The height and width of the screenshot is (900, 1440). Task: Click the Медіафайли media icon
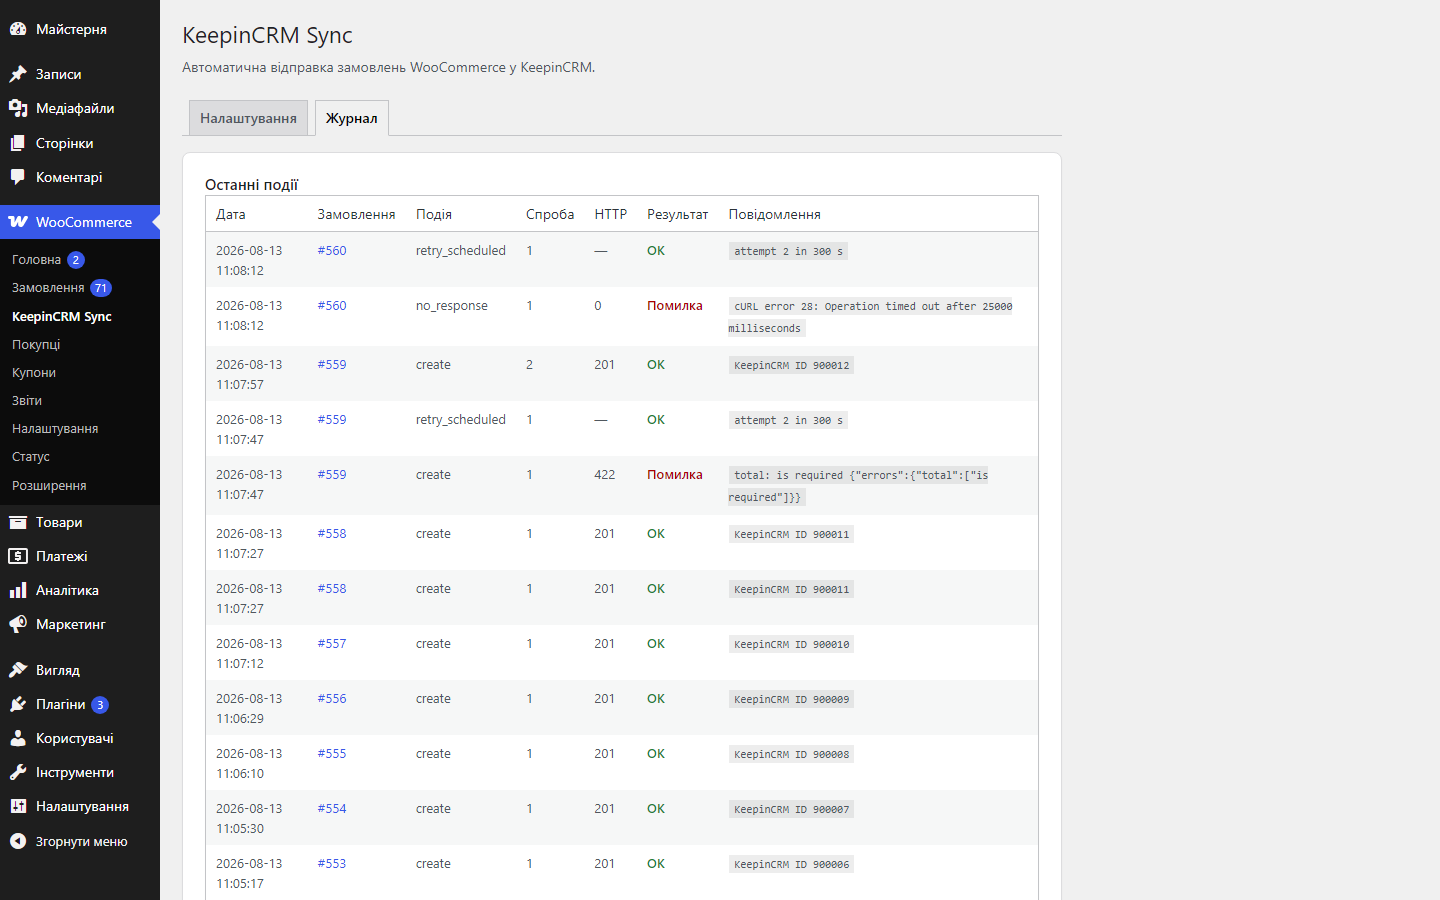tap(18, 108)
